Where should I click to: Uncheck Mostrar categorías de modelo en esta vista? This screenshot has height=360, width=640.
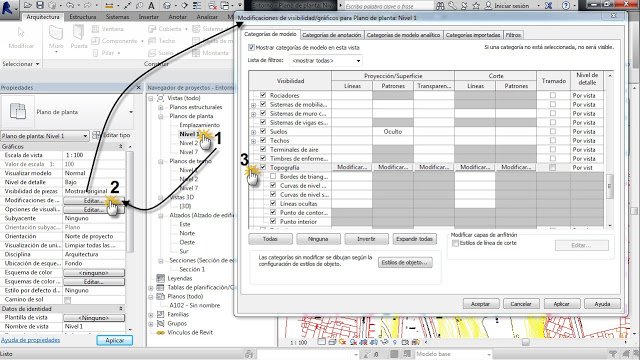pyautogui.click(x=251, y=47)
